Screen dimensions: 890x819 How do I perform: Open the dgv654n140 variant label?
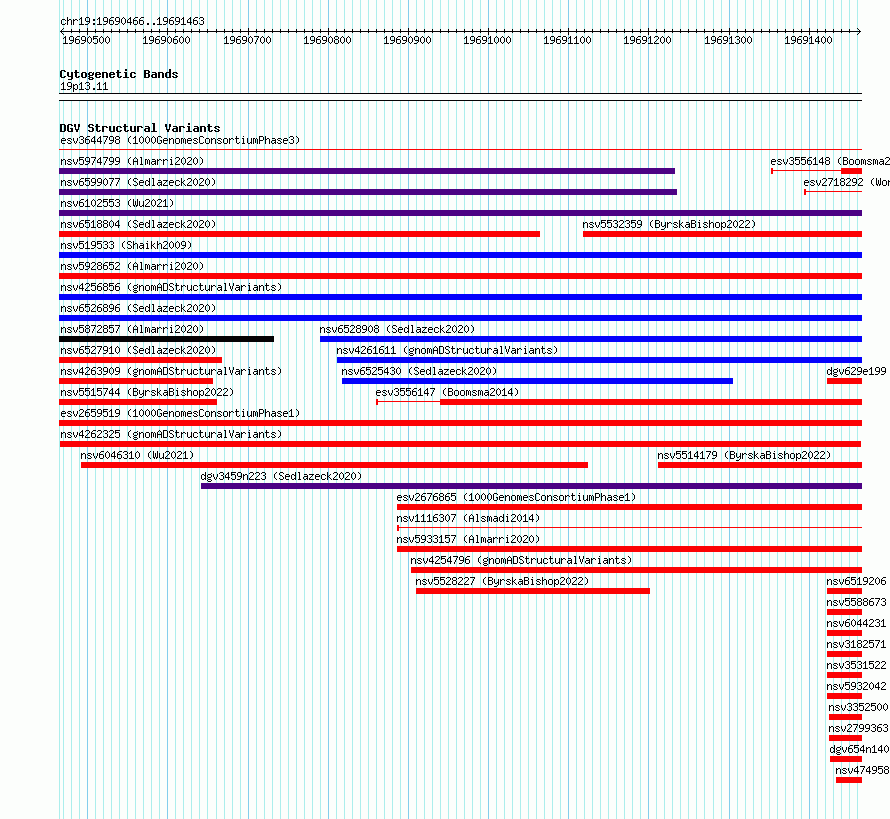click(859, 749)
